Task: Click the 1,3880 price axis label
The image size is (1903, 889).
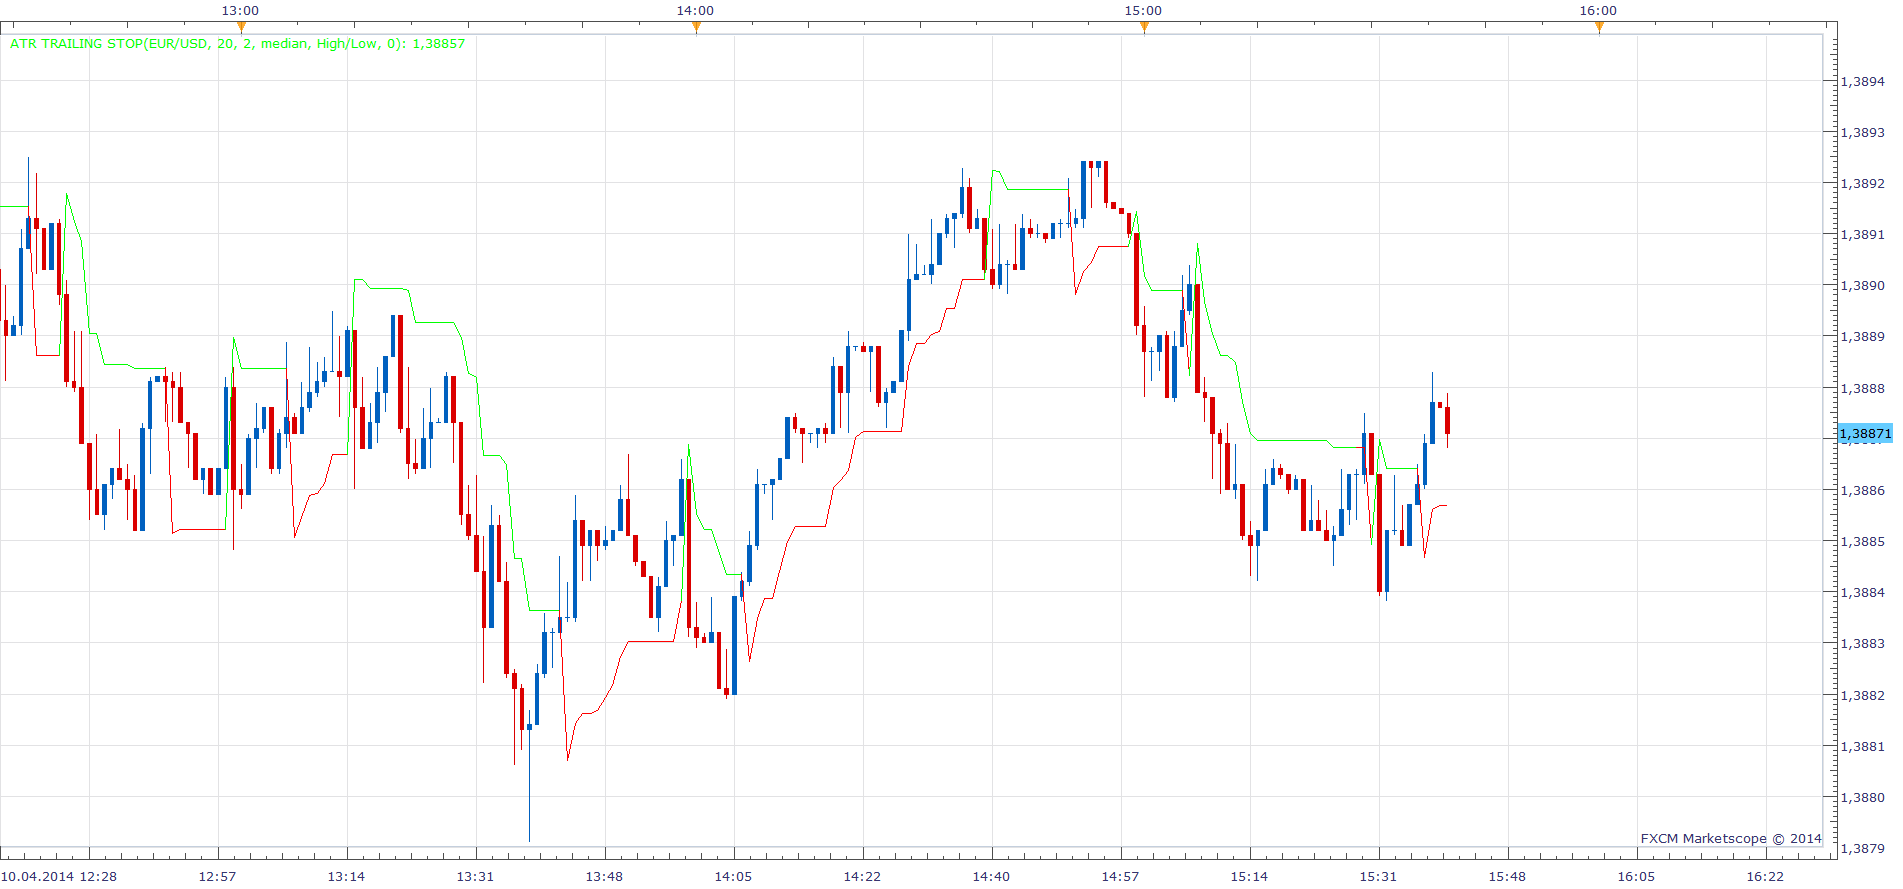Action: point(1863,798)
